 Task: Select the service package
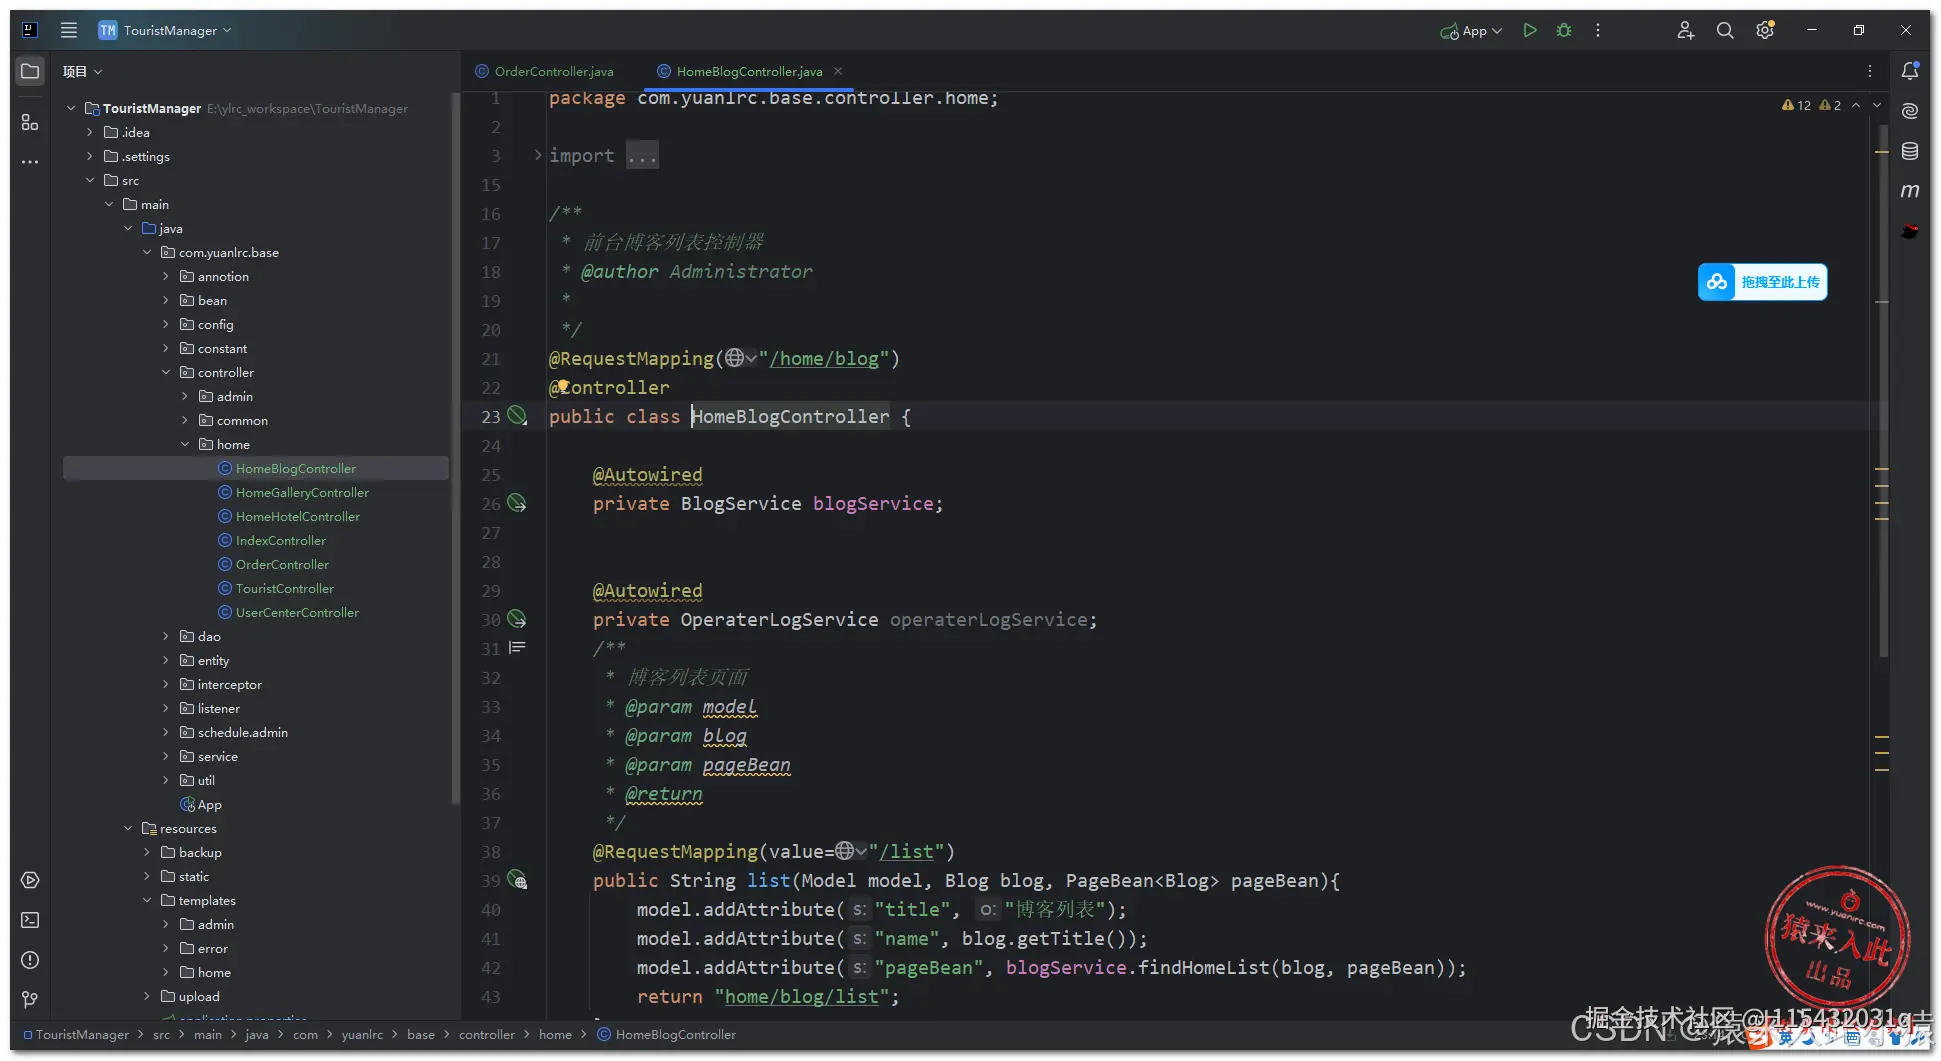point(217,756)
